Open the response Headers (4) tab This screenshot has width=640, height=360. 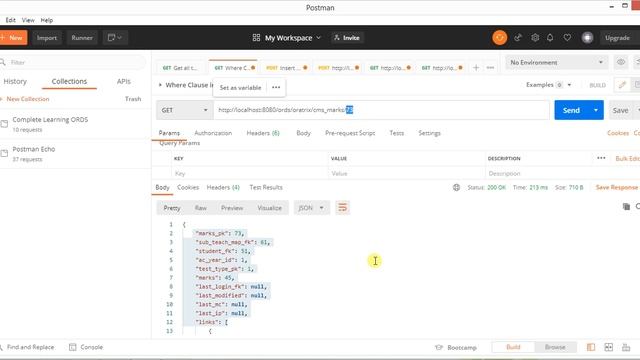click(223, 187)
